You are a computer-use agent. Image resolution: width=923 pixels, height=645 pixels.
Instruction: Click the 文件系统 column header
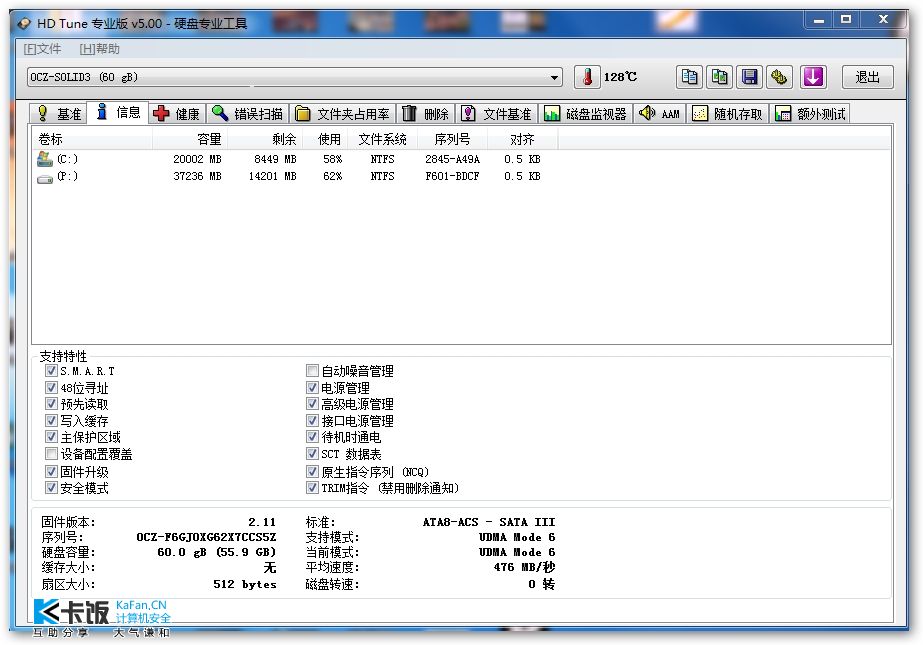click(384, 139)
